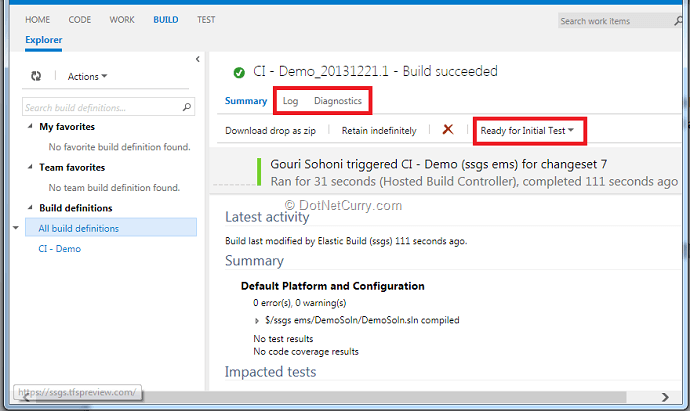Open the CODE hub menu
The image size is (690, 411).
(80, 20)
